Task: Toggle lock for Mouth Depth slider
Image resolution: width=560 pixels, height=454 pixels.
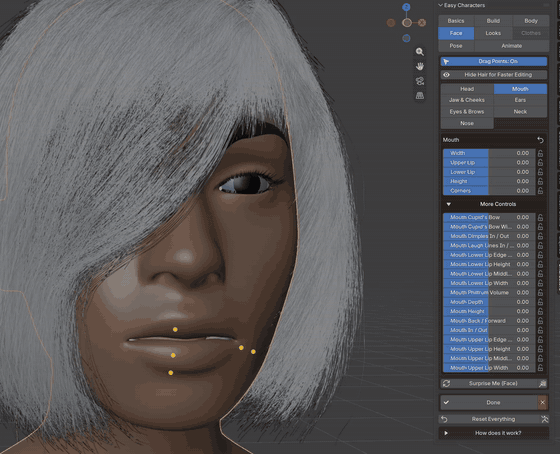Action: click(540, 302)
